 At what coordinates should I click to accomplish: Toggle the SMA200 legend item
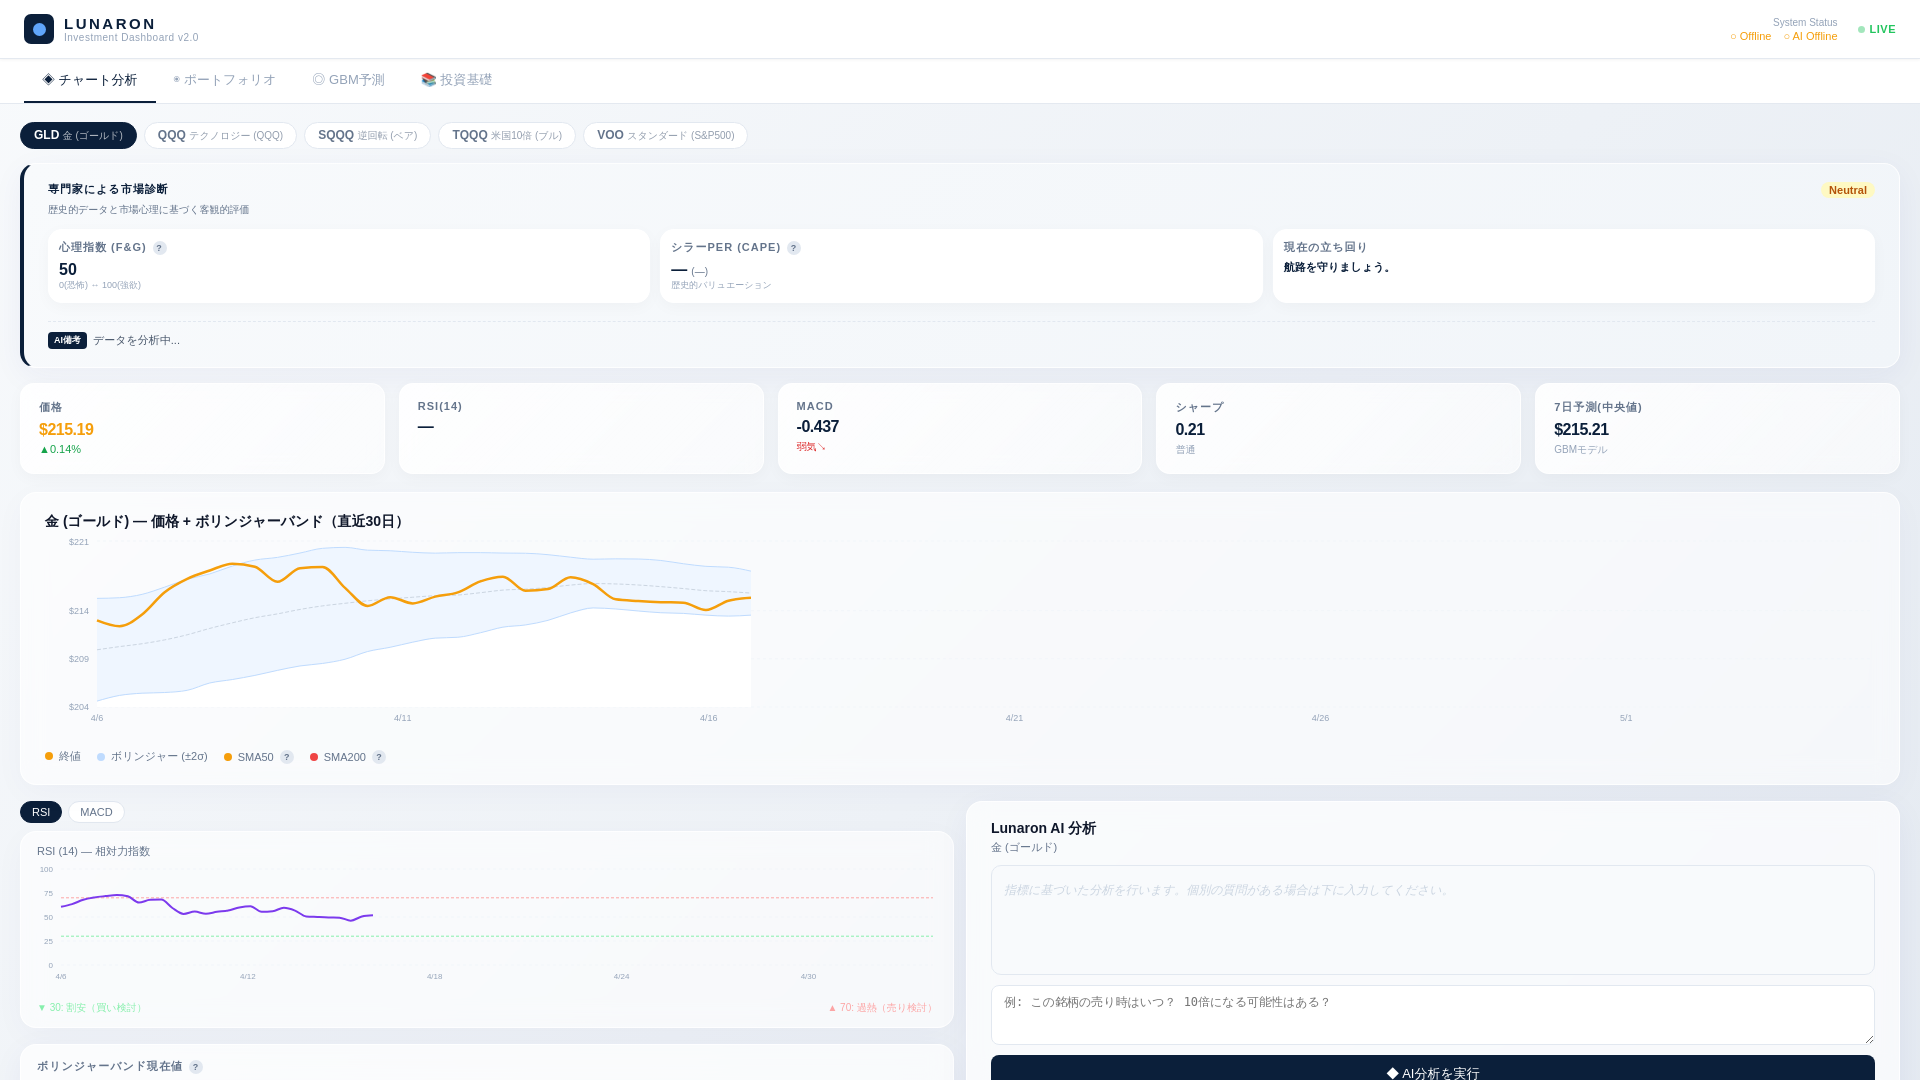[338, 757]
